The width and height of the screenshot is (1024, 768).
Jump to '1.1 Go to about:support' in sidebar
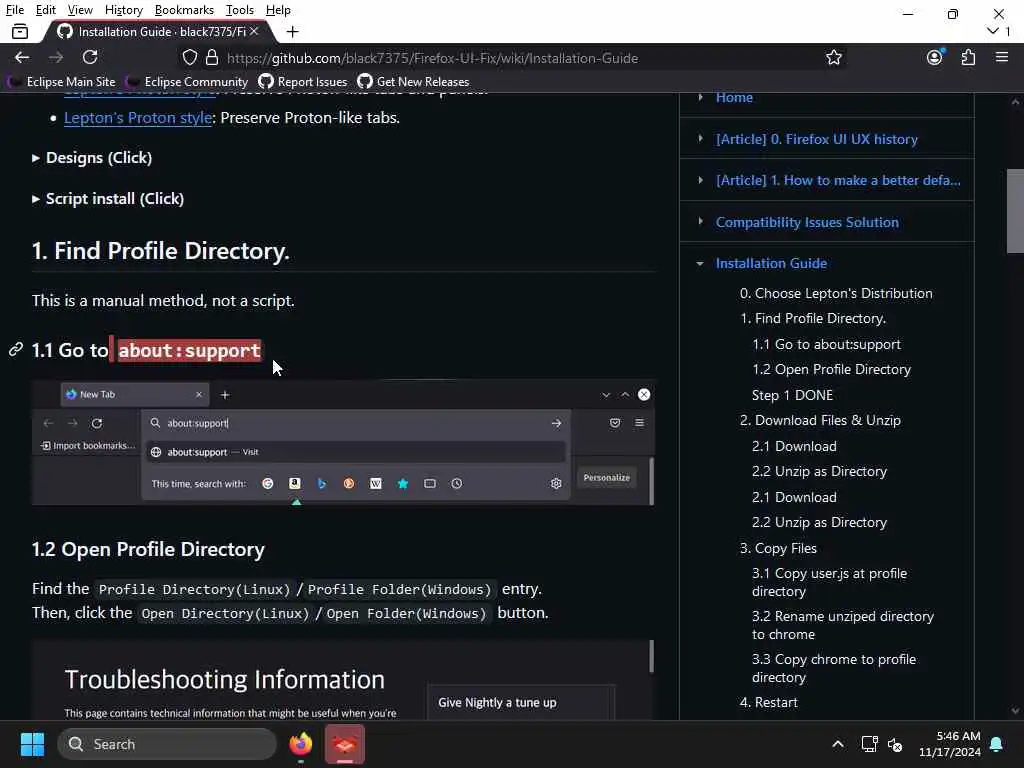click(826, 344)
